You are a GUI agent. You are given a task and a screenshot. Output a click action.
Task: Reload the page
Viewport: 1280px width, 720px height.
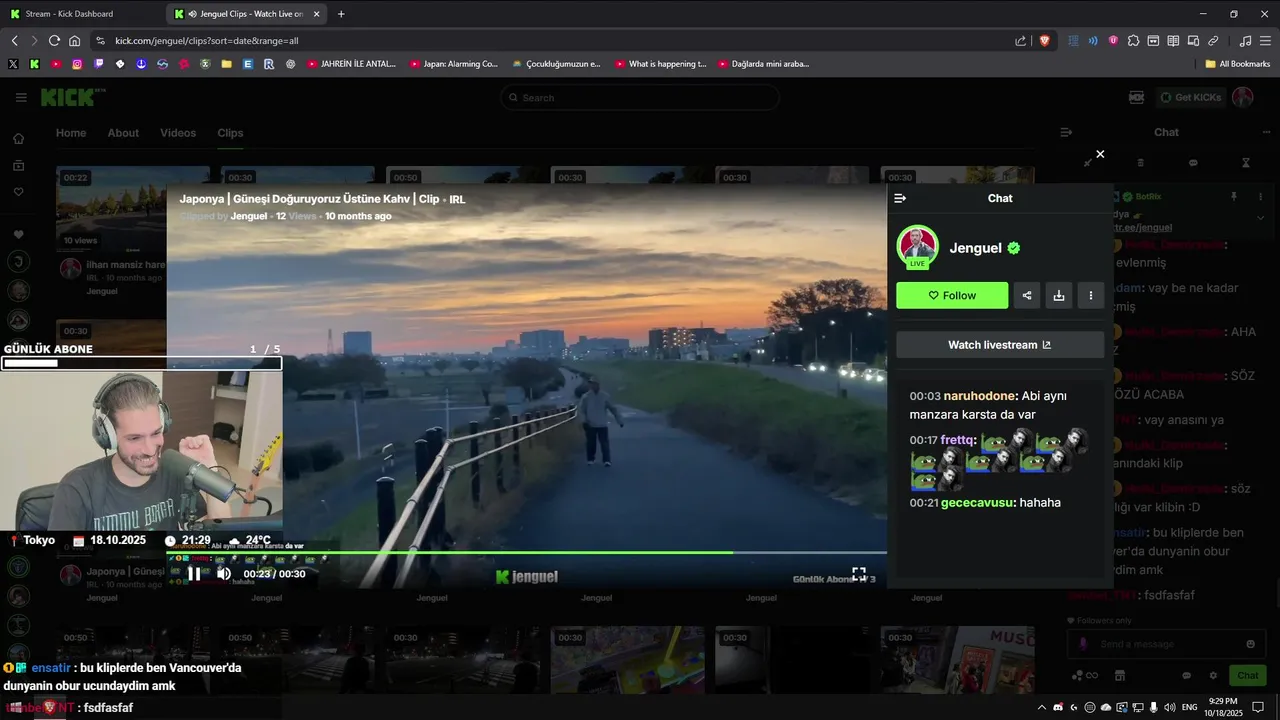tap(54, 41)
